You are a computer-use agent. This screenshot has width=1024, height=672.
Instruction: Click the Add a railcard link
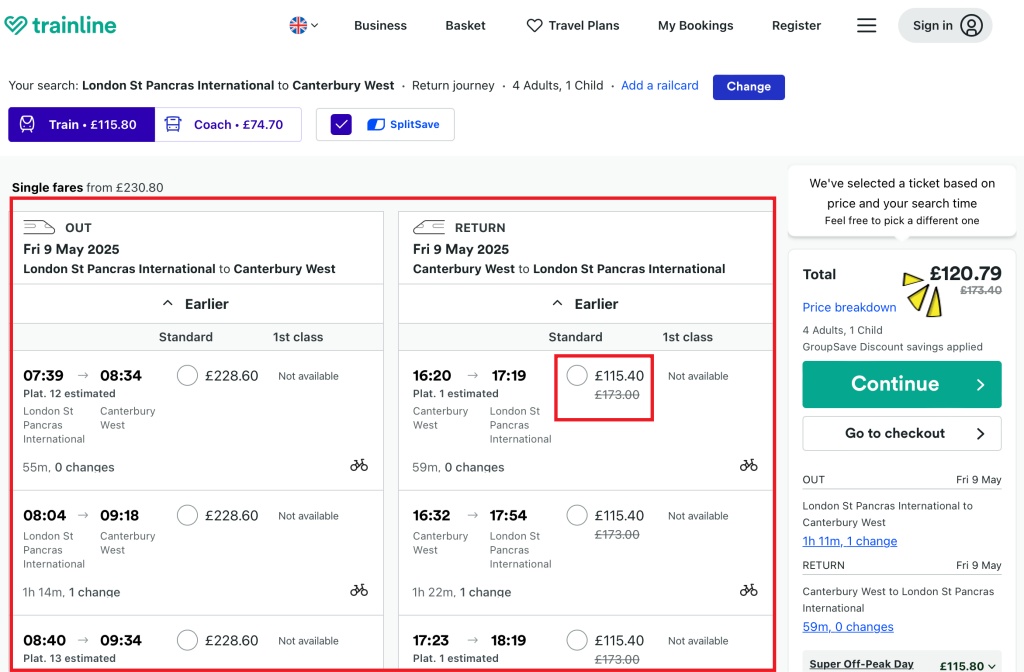pyautogui.click(x=660, y=86)
